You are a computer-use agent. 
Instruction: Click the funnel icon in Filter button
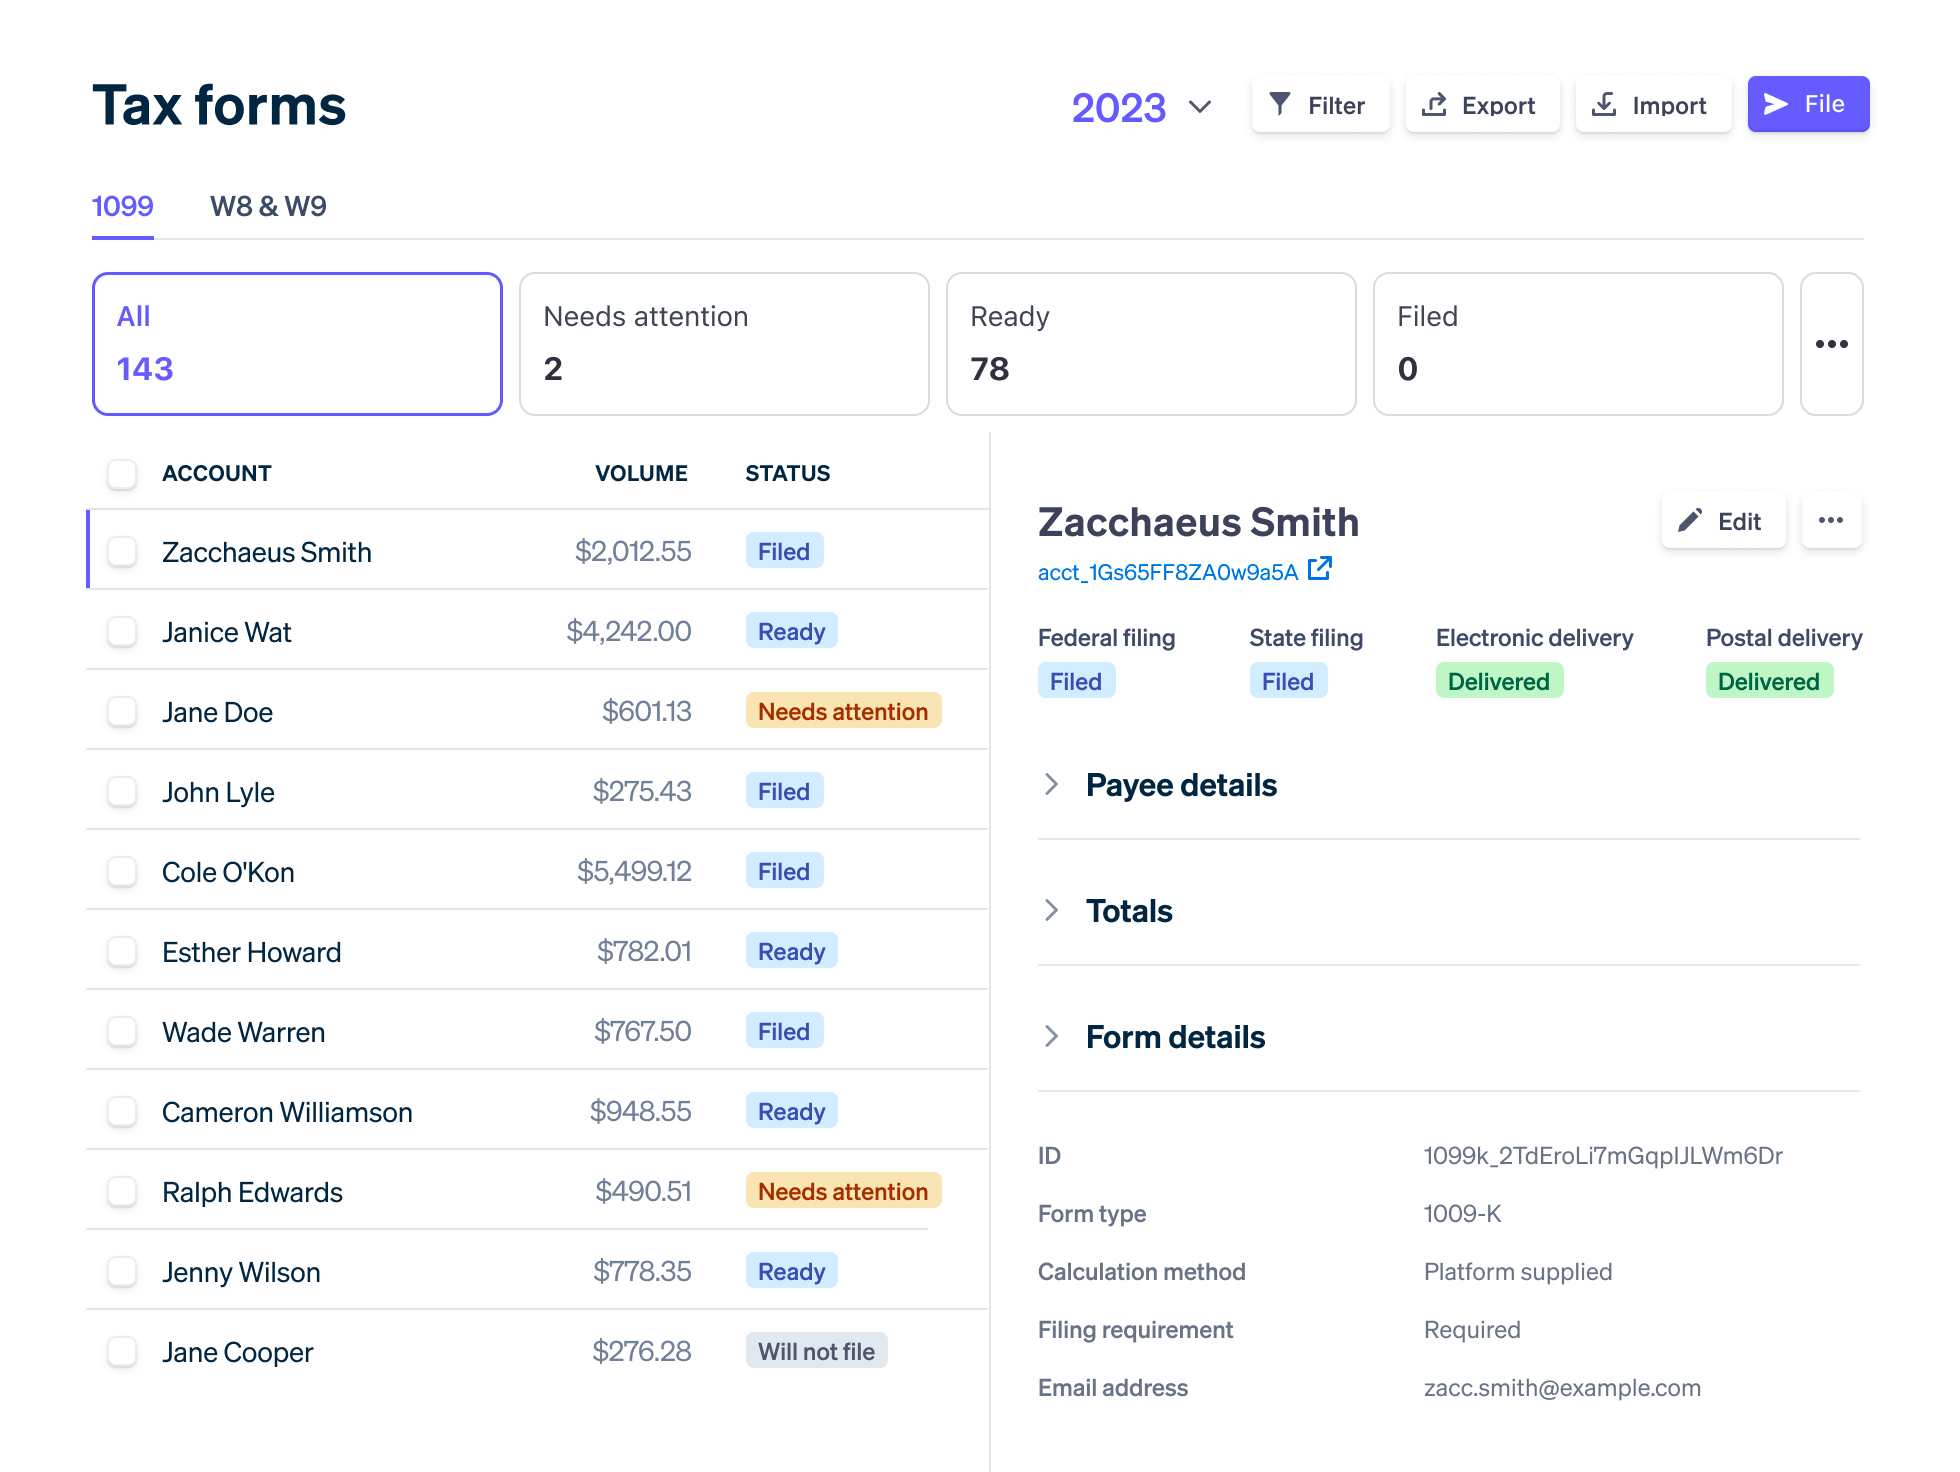point(1280,104)
